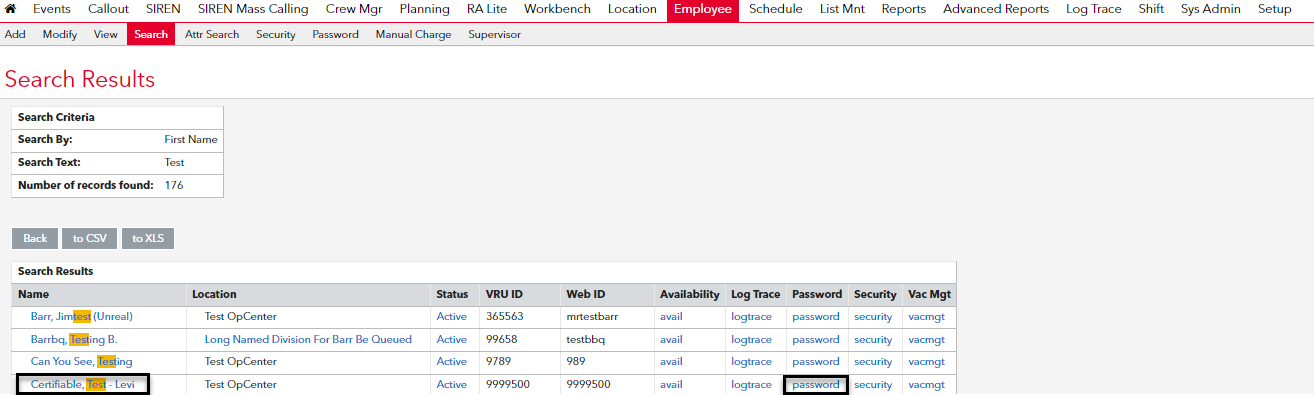Open vacmgt link for Certifiable row

point(926,385)
